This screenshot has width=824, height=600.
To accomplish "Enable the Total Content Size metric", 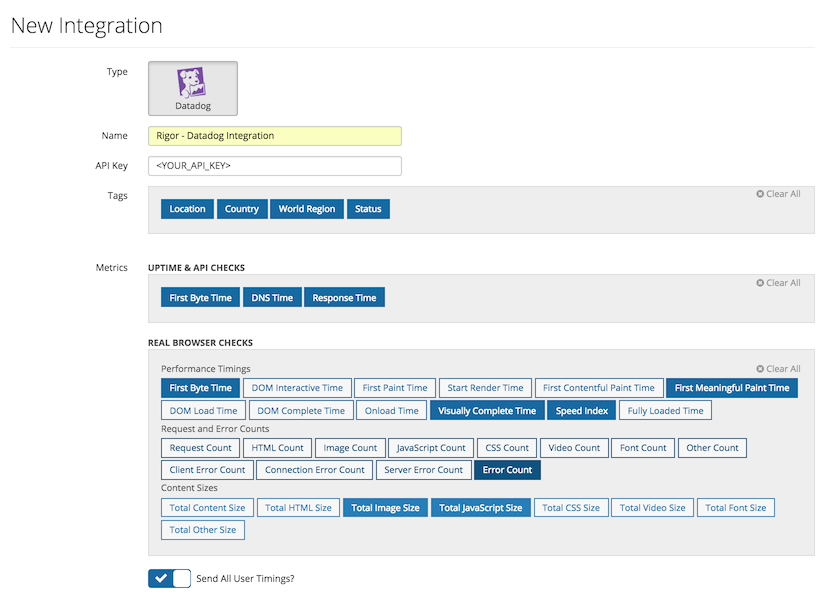I will (x=207, y=508).
